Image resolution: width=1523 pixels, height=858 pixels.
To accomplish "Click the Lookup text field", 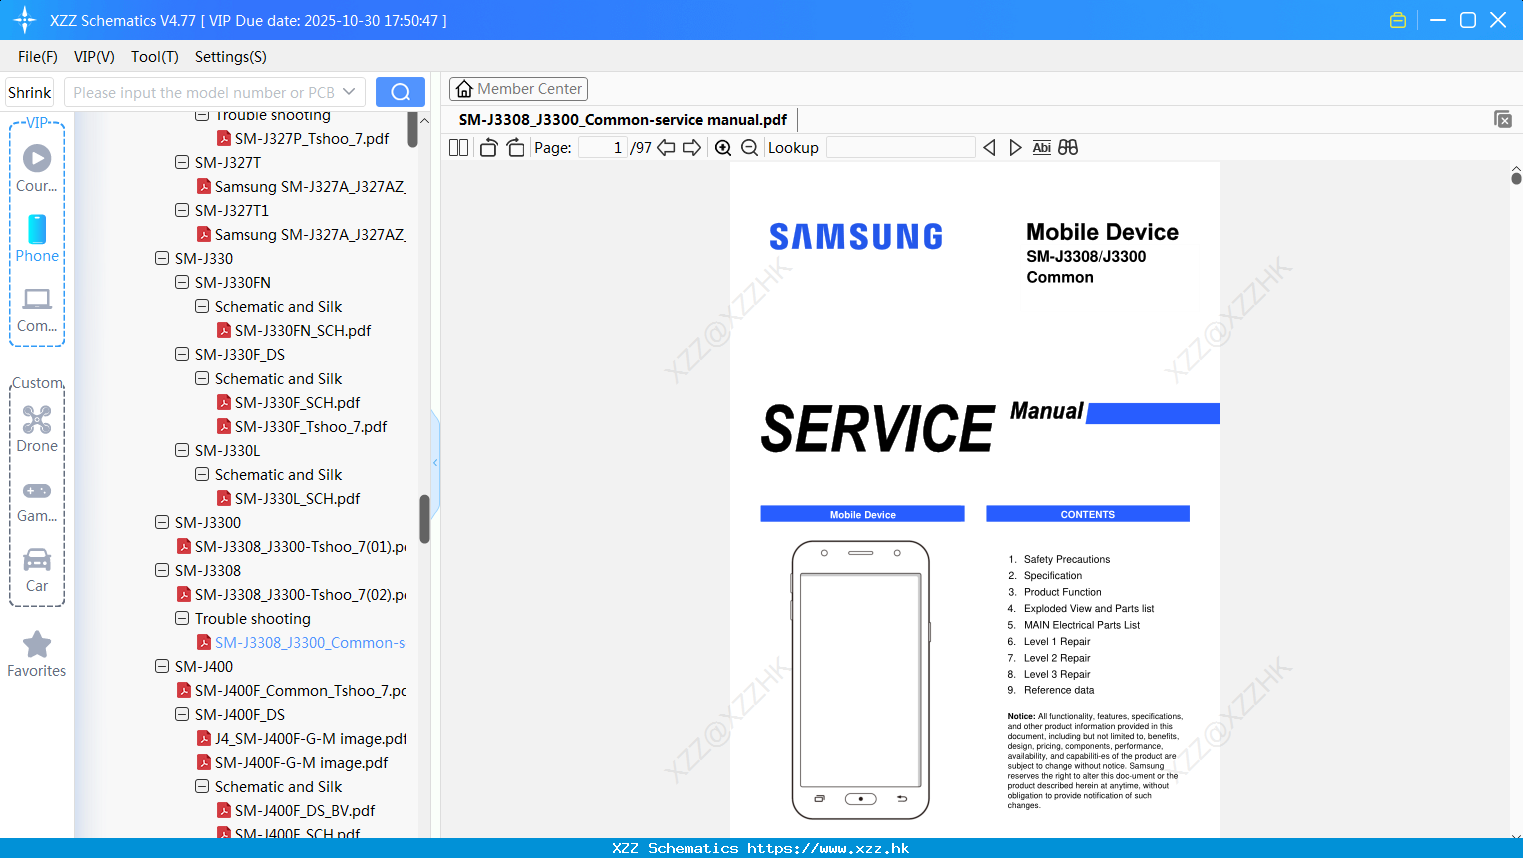I will point(900,148).
